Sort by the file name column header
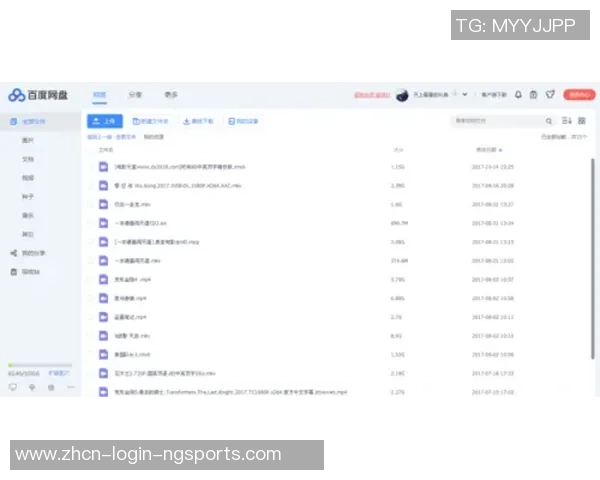The image size is (600, 480). [106, 150]
